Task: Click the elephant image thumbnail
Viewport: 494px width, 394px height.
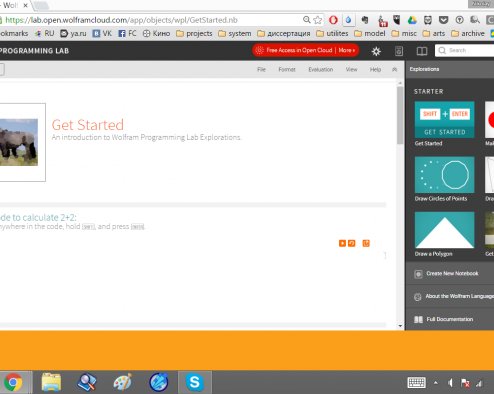Action: pyautogui.click(x=19, y=142)
